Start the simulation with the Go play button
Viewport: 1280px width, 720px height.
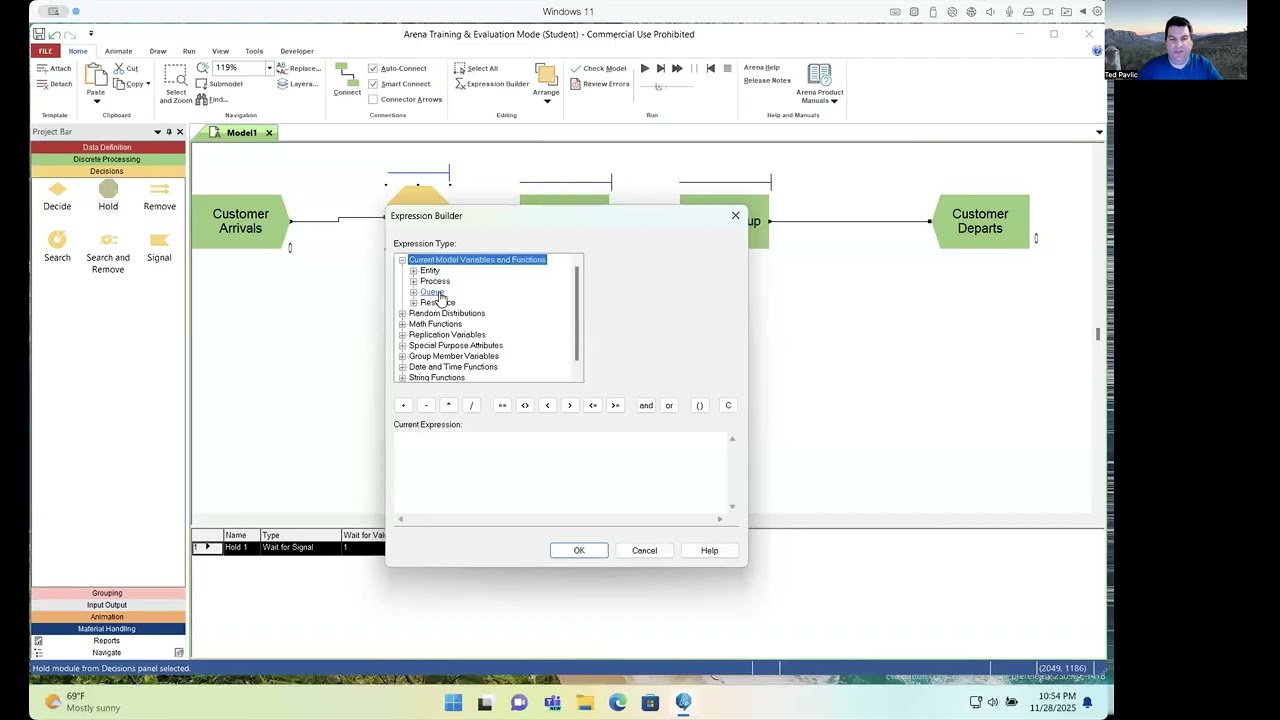coord(645,68)
